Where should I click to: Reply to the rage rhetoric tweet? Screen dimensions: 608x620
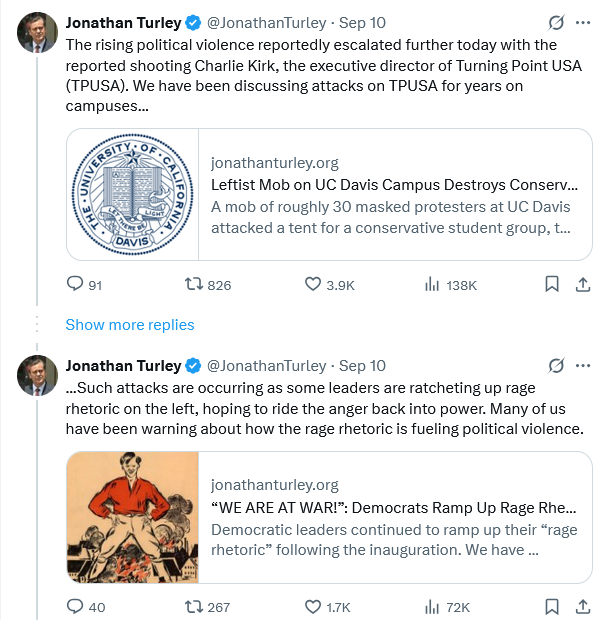[75, 607]
